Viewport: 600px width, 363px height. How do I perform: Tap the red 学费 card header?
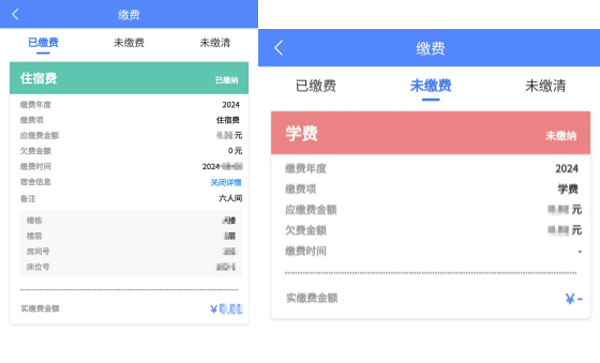click(x=430, y=133)
